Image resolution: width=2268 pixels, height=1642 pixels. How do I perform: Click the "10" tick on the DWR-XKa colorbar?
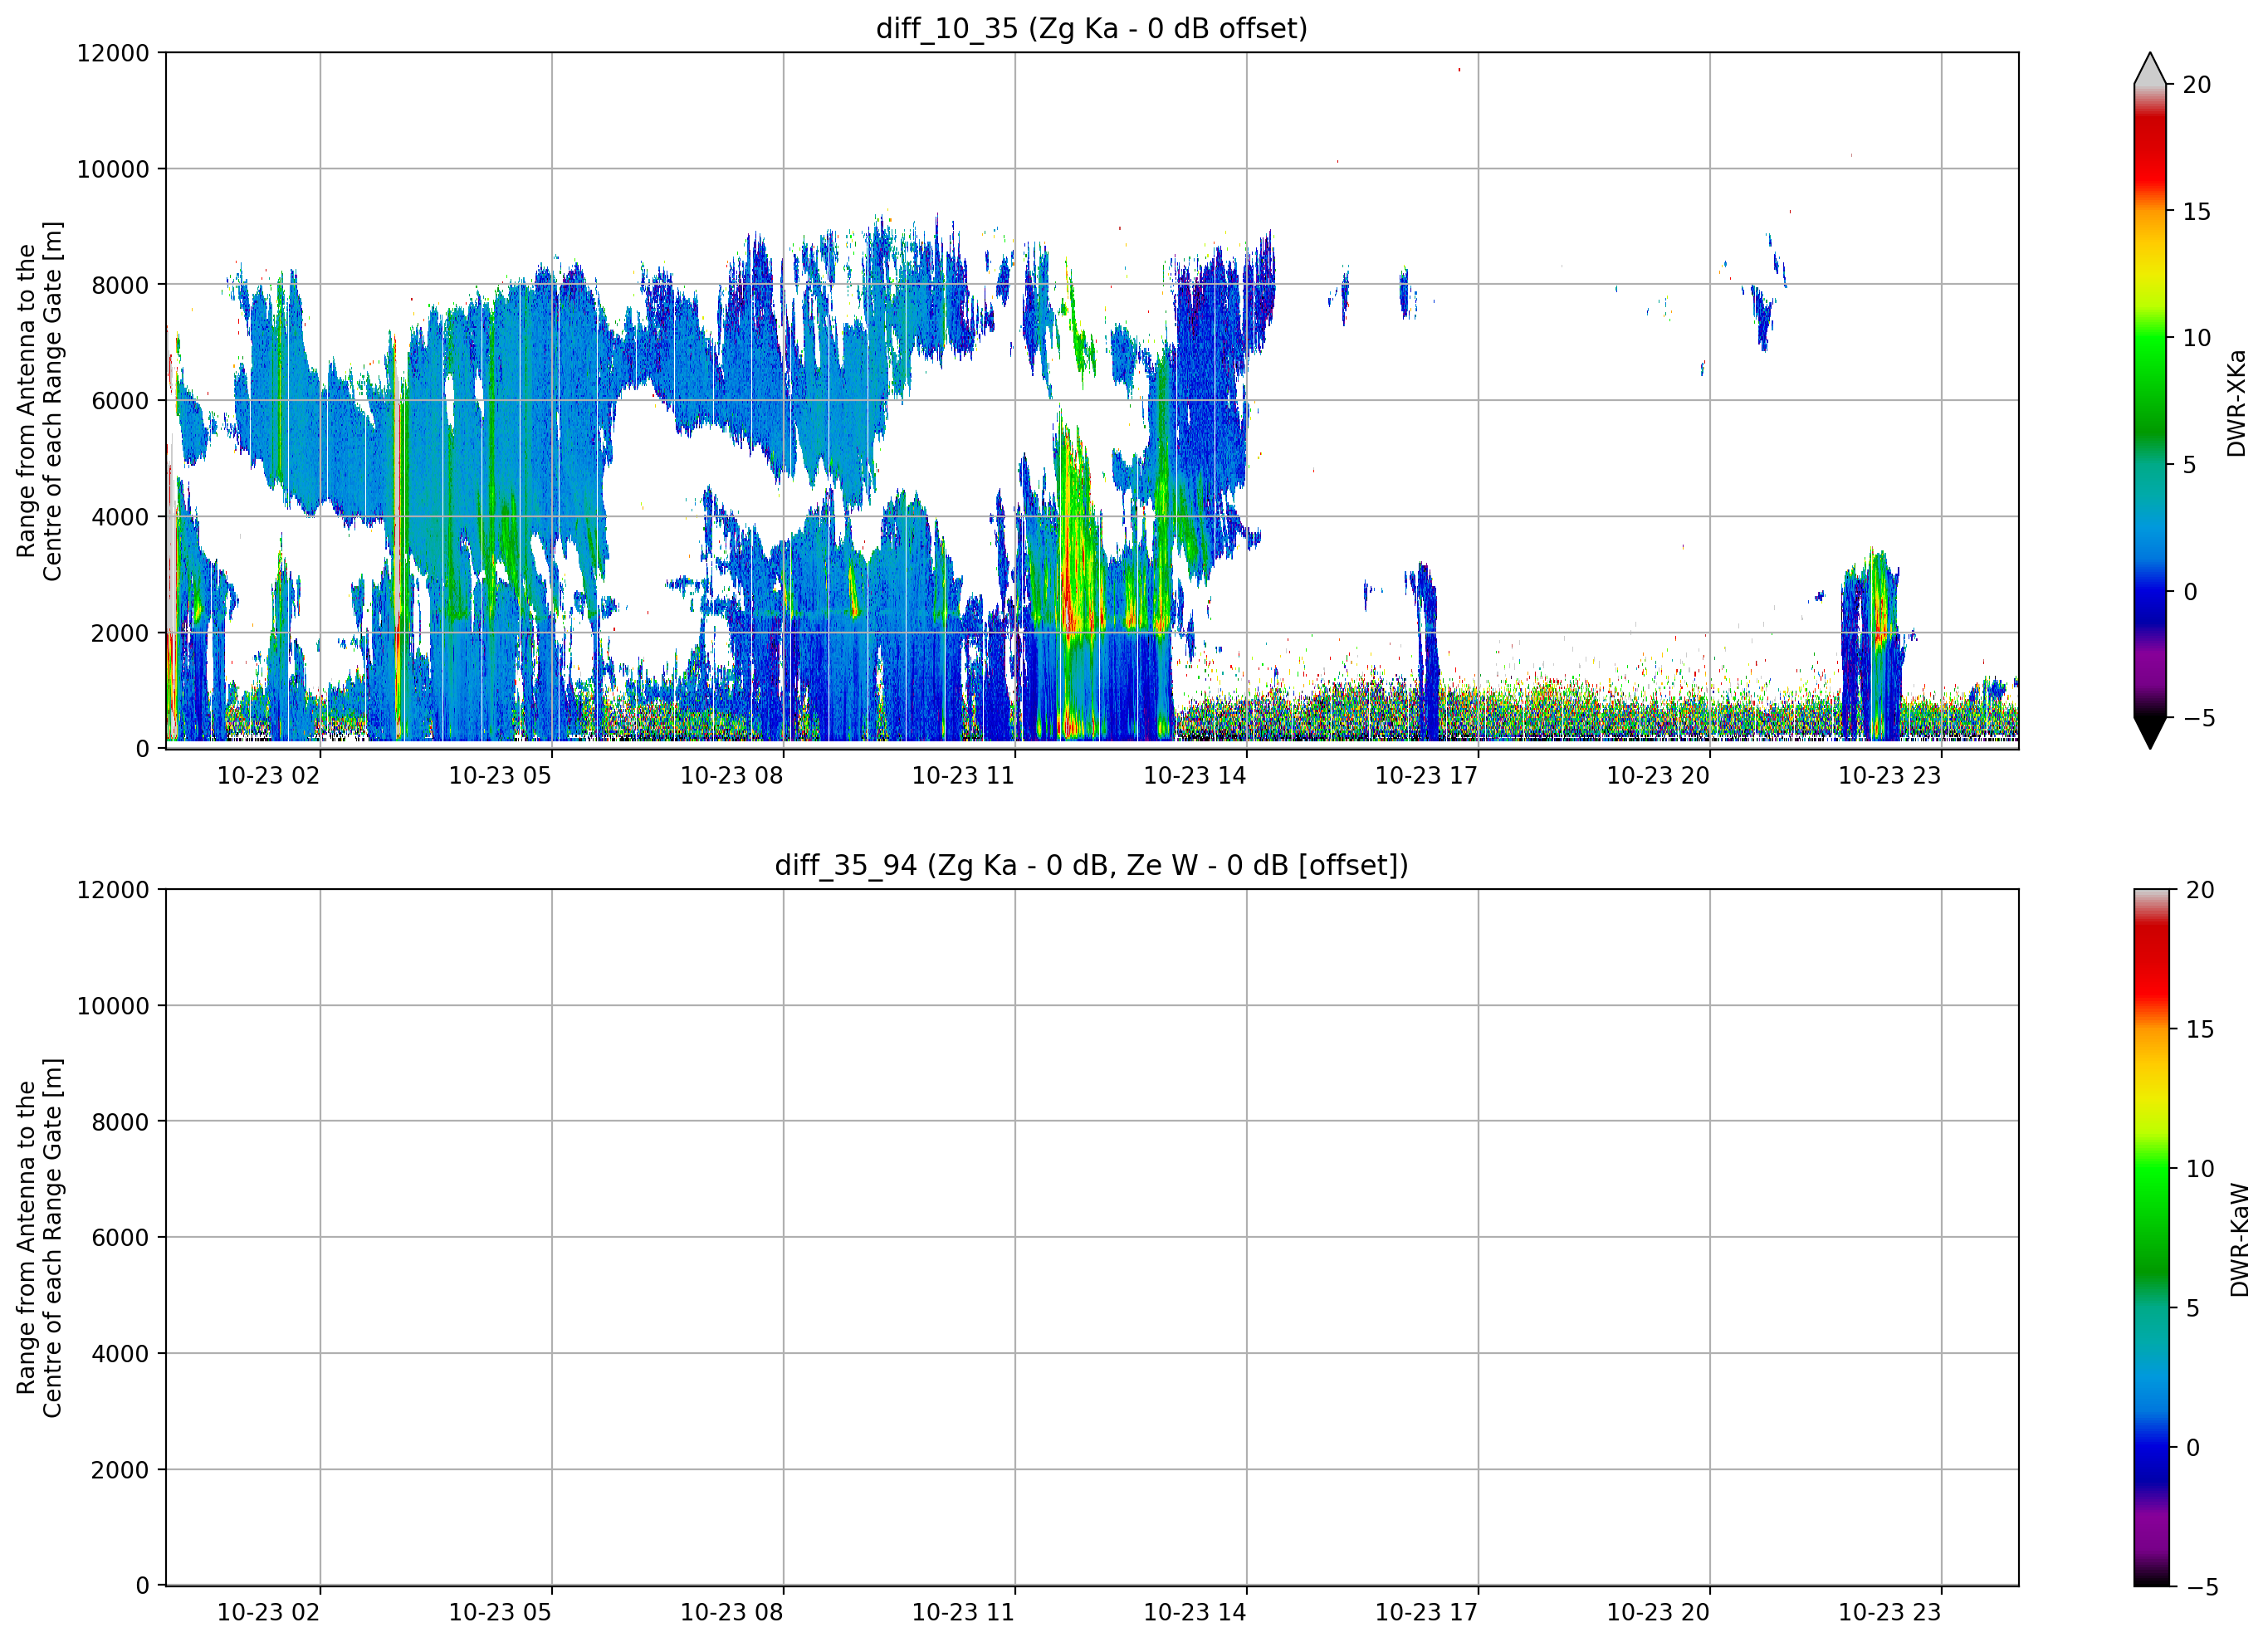coord(2196,338)
